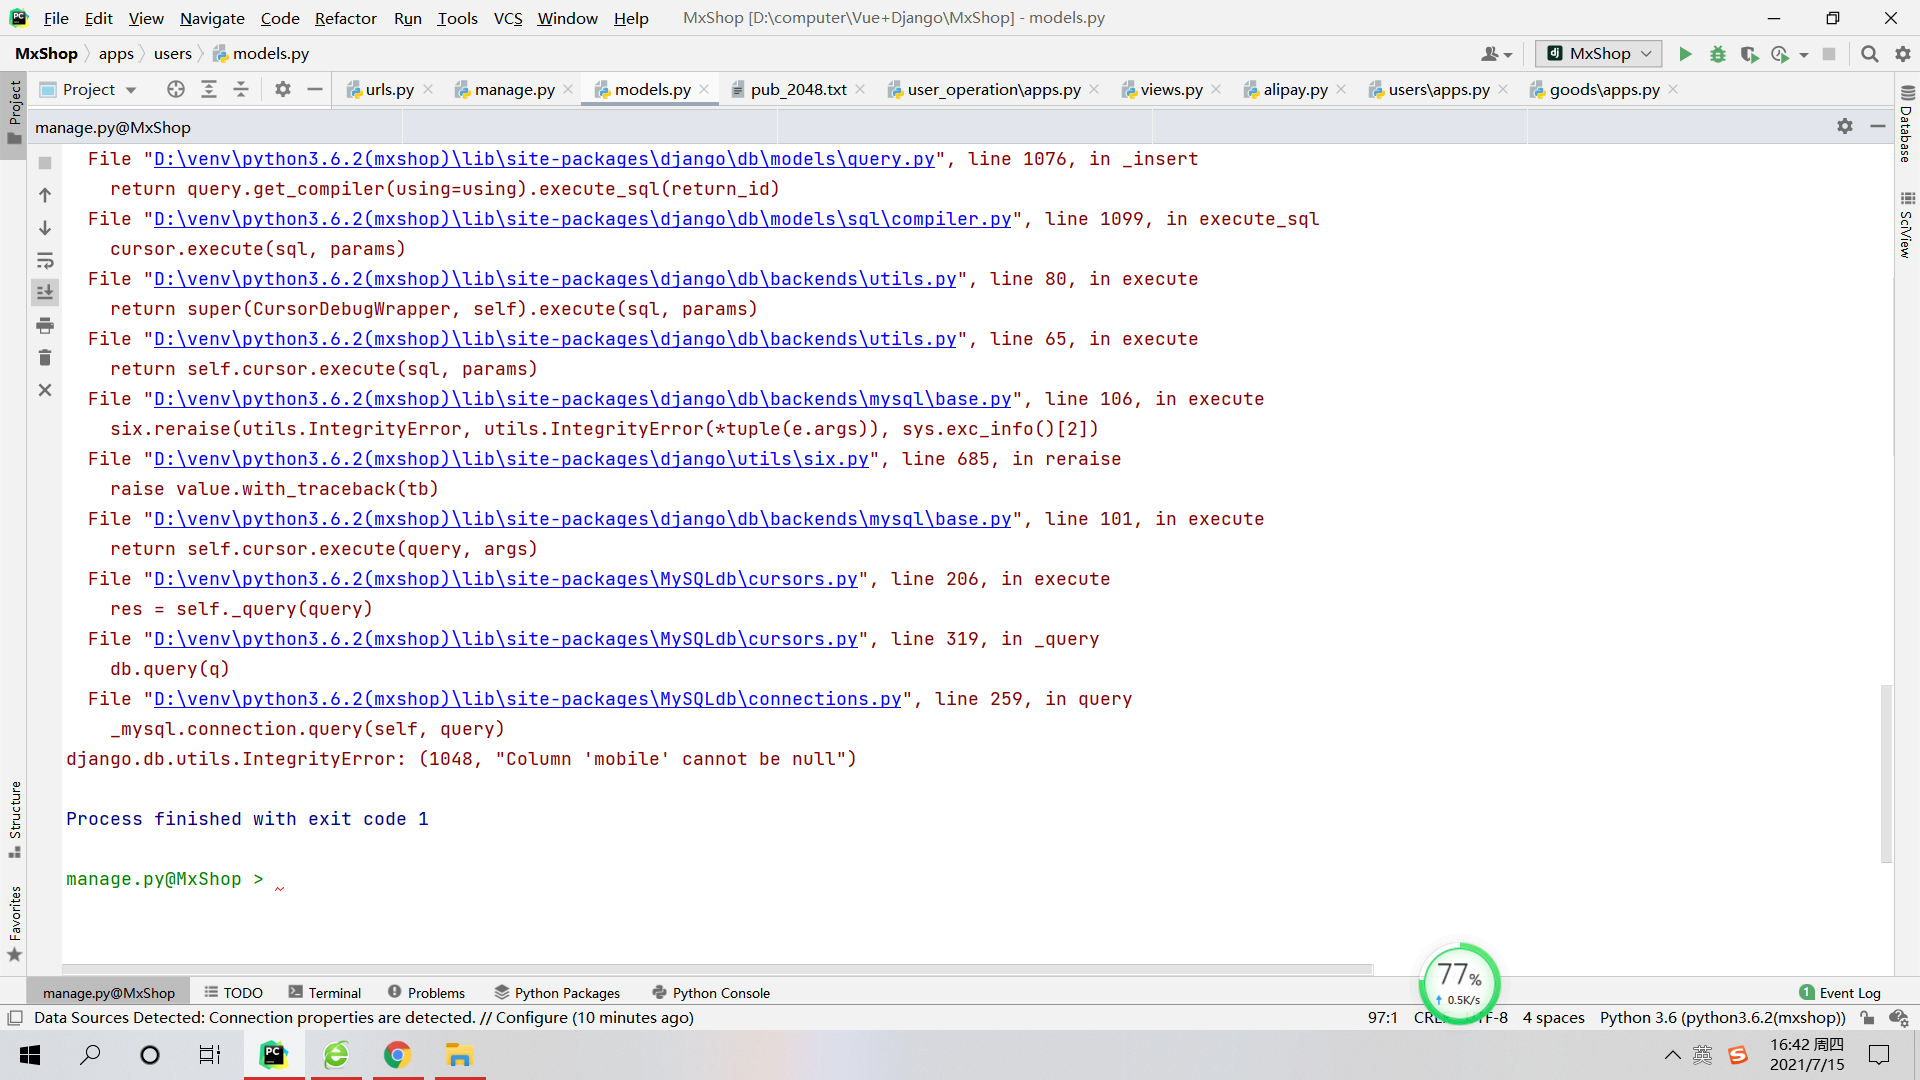Open the query.py line 1076 link

click(x=544, y=159)
